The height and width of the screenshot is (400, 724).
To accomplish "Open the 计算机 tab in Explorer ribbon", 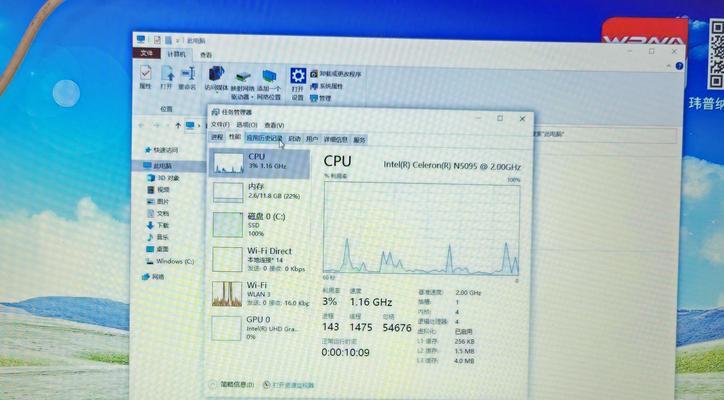I will pyautogui.click(x=176, y=54).
